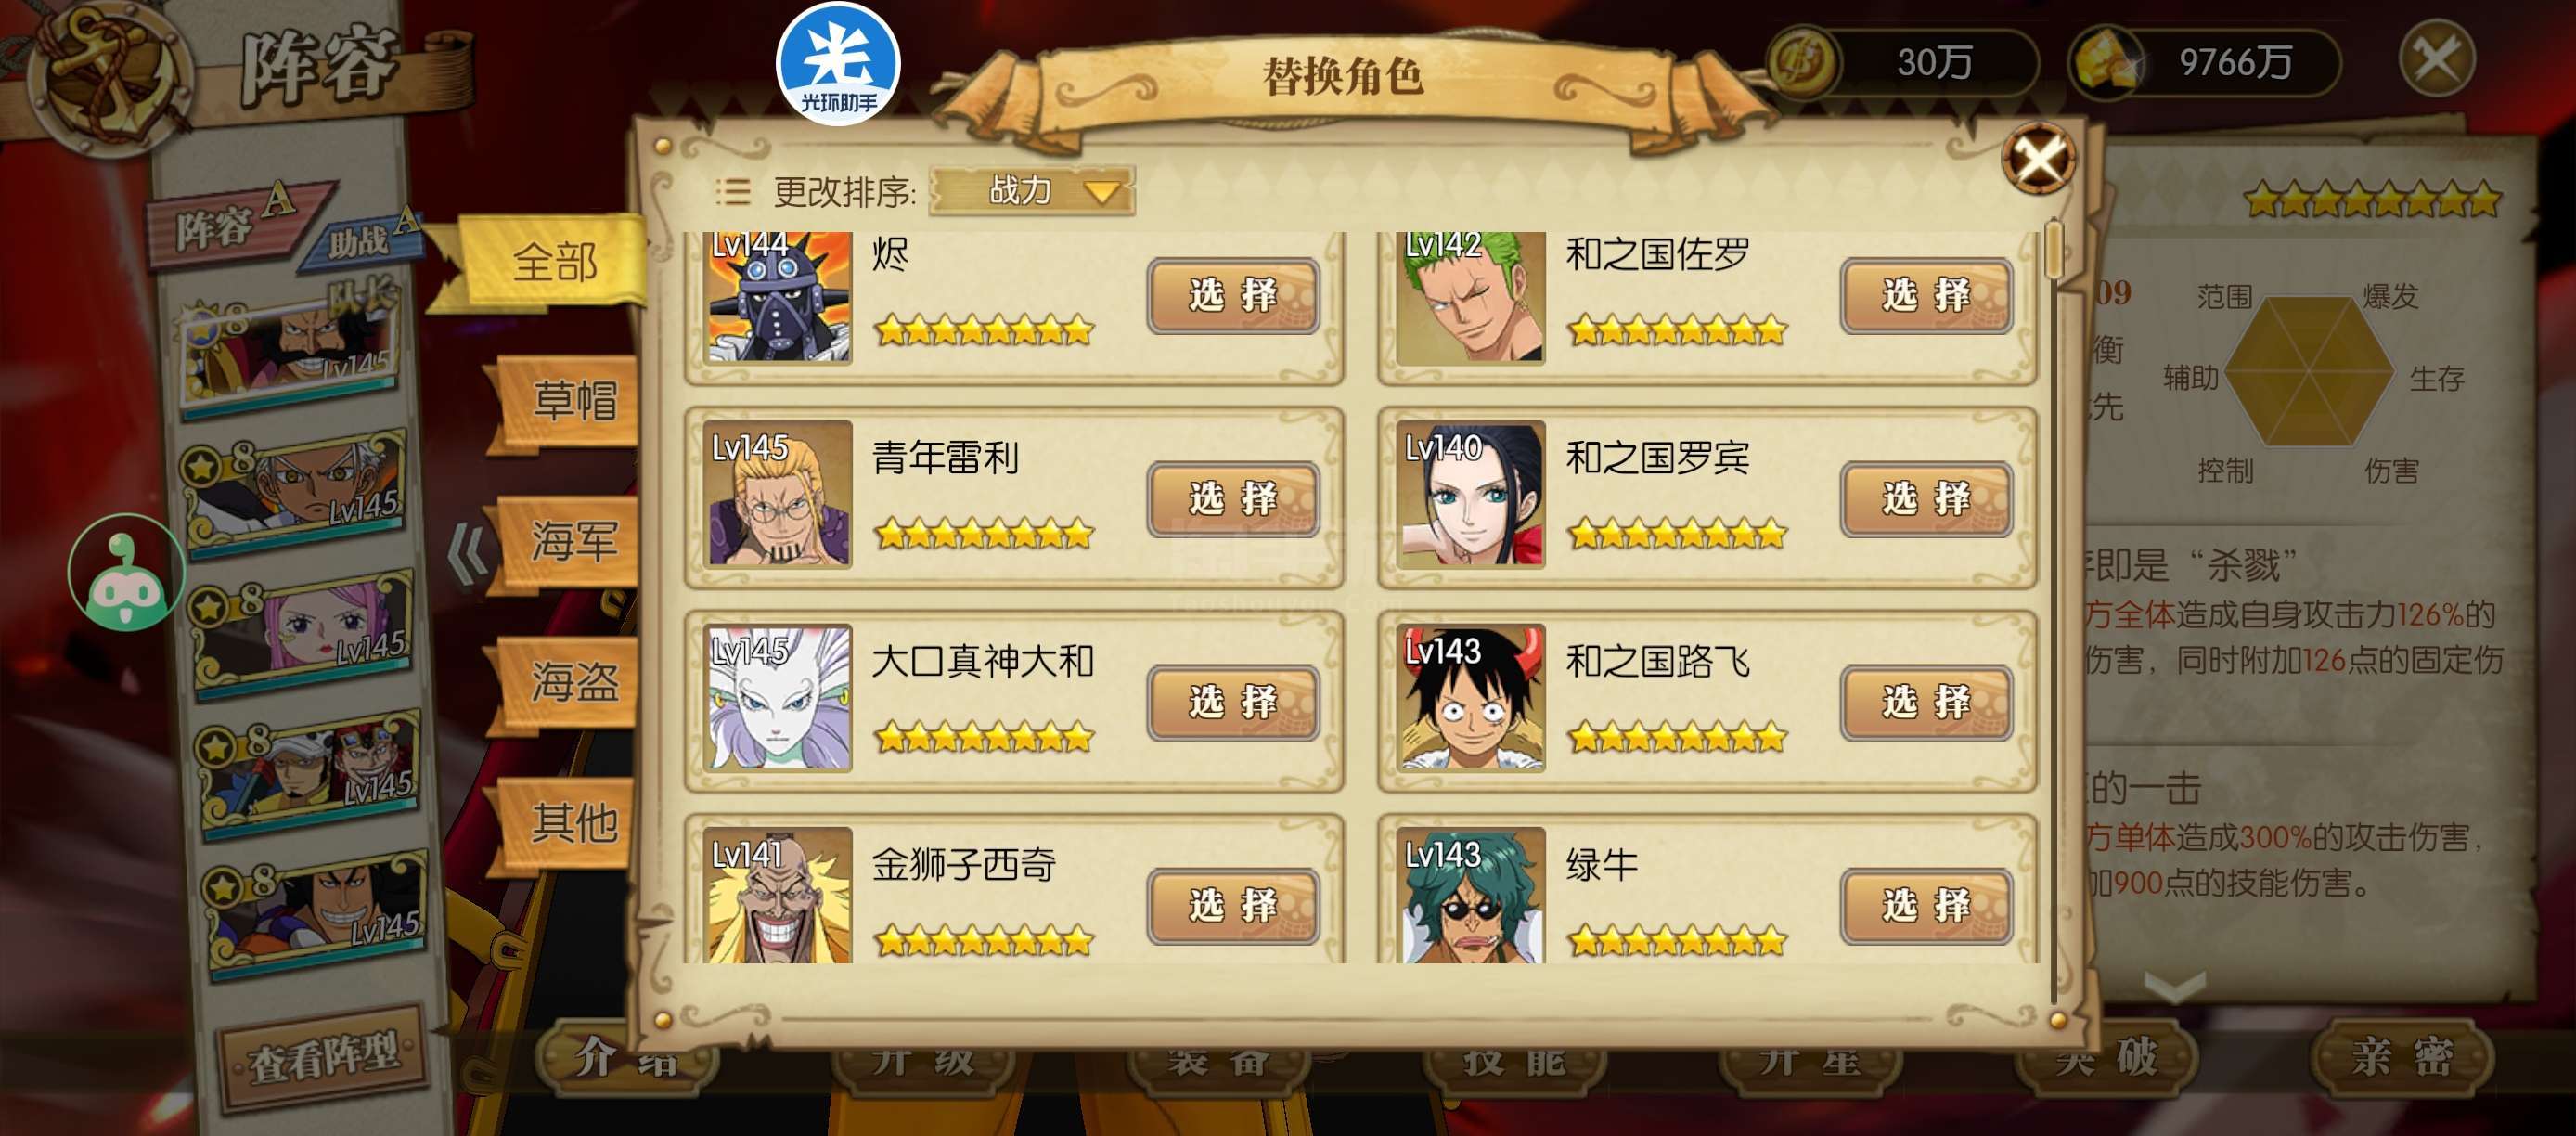2576x1136 pixels.
Task: Click the character list scrollbar handle
Action: tap(2054, 250)
